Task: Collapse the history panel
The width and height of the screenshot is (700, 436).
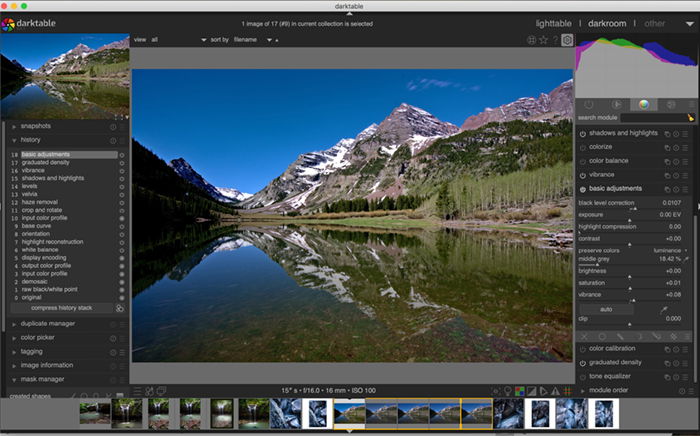Action: click(x=30, y=140)
